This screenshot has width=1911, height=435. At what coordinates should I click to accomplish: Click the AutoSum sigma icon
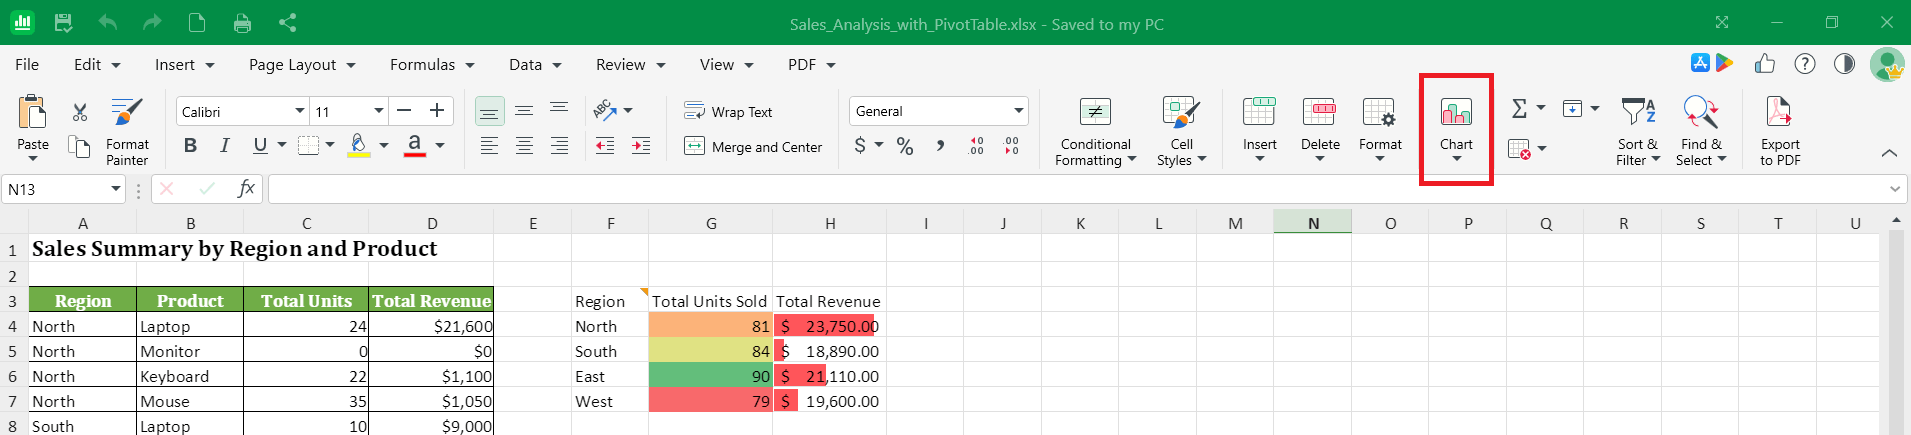point(1519,108)
